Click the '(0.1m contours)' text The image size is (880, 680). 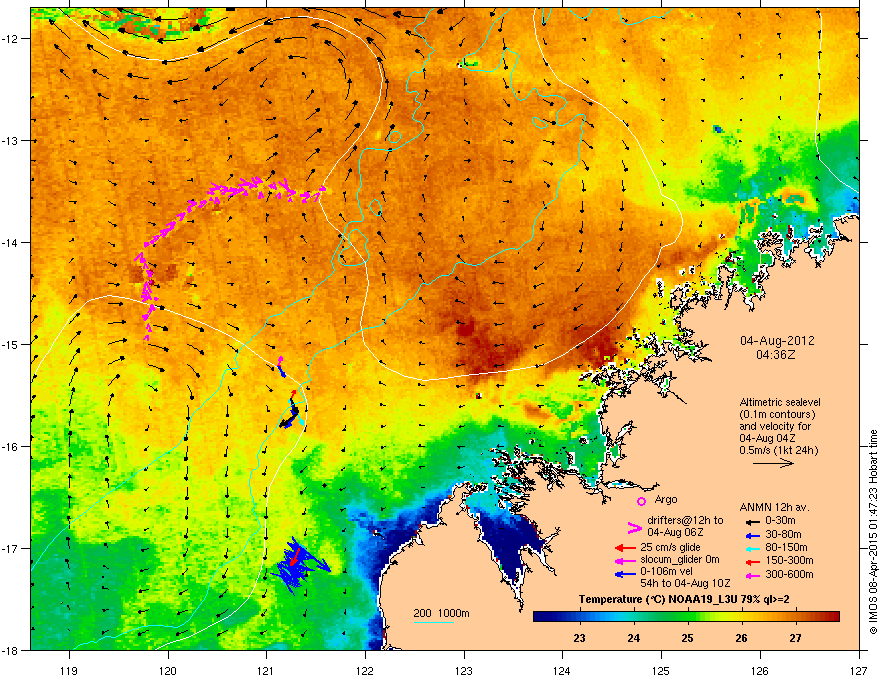click(777, 415)
